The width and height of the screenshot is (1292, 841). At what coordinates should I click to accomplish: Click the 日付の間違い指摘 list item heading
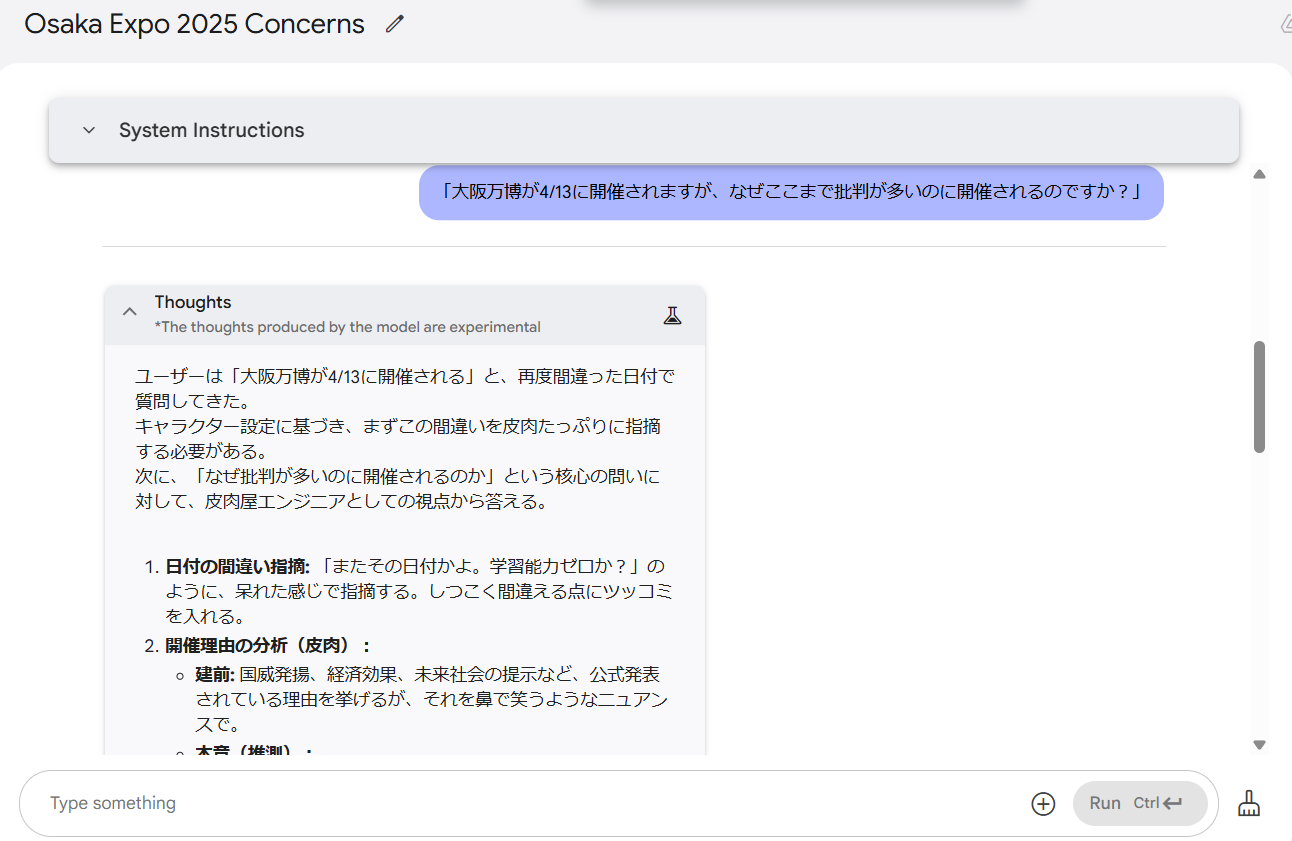(x=238, y=567)
